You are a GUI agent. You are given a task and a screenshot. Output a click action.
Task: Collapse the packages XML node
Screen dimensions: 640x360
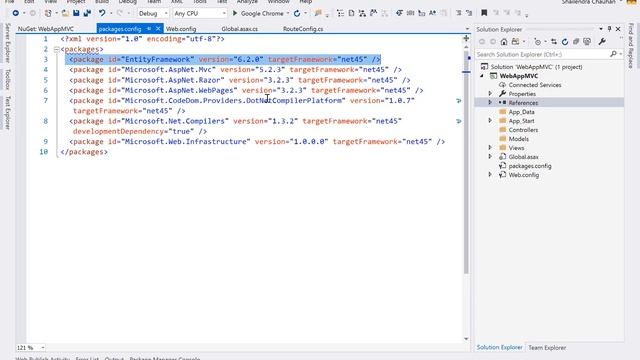pos(56,49)
